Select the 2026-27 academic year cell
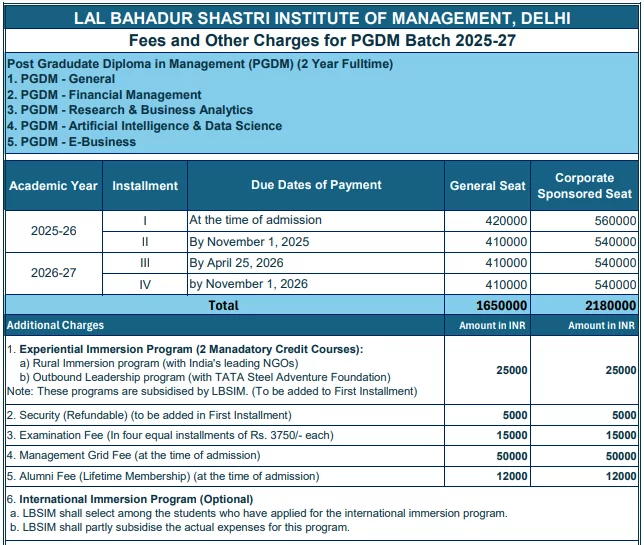The width and height of the screenshot is (644, 545). click(52, 273)
